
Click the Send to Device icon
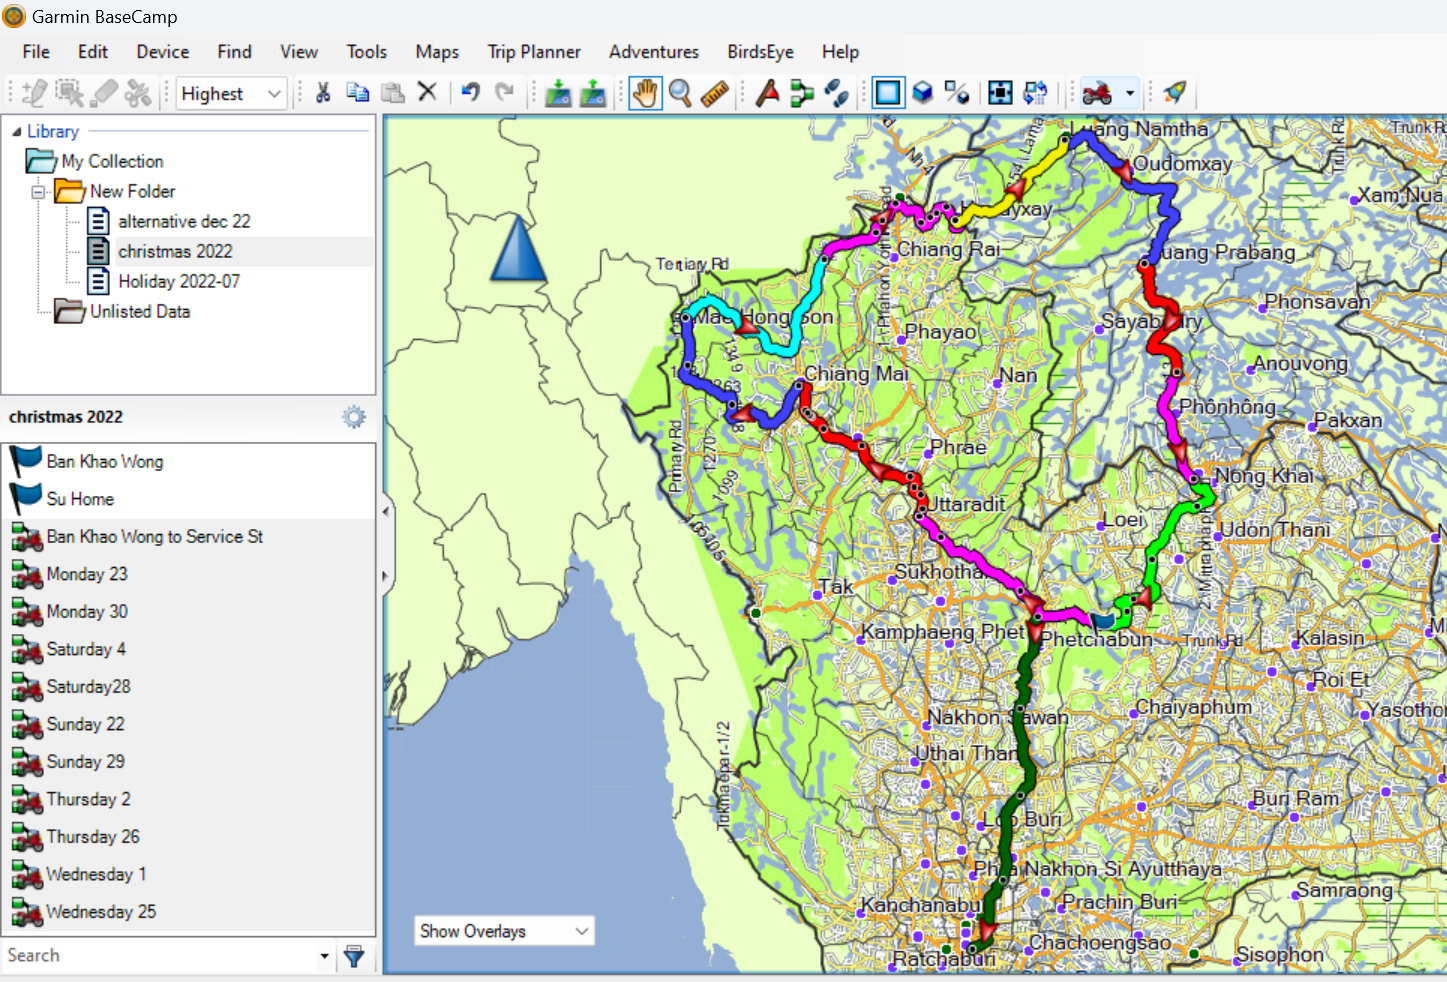tap(558, 93)
